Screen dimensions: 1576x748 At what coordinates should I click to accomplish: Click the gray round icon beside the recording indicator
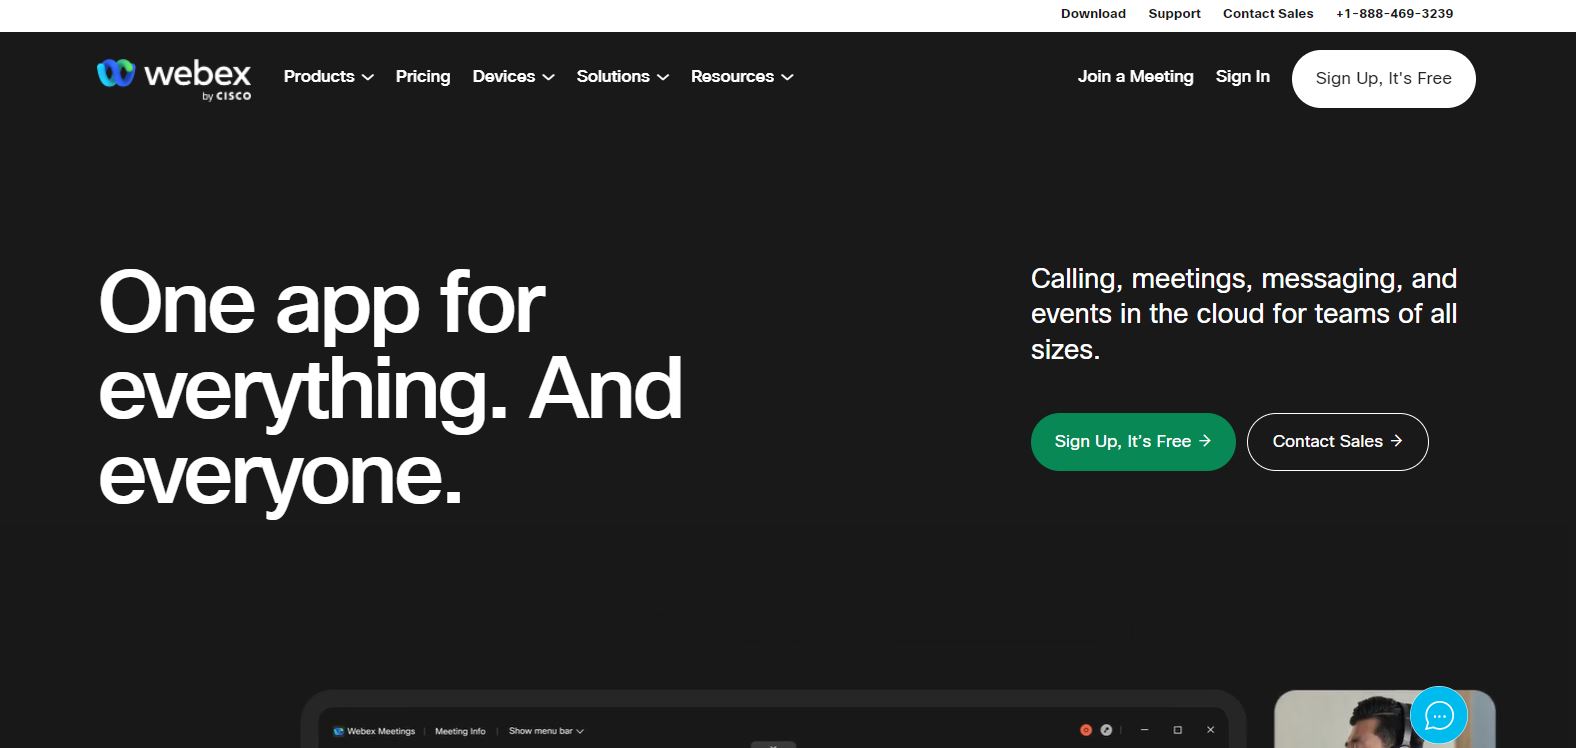pos(1106,730)
